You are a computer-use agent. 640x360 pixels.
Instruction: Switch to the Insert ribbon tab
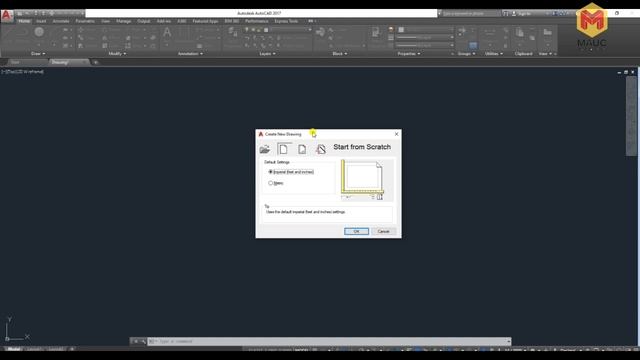[41, 21]
